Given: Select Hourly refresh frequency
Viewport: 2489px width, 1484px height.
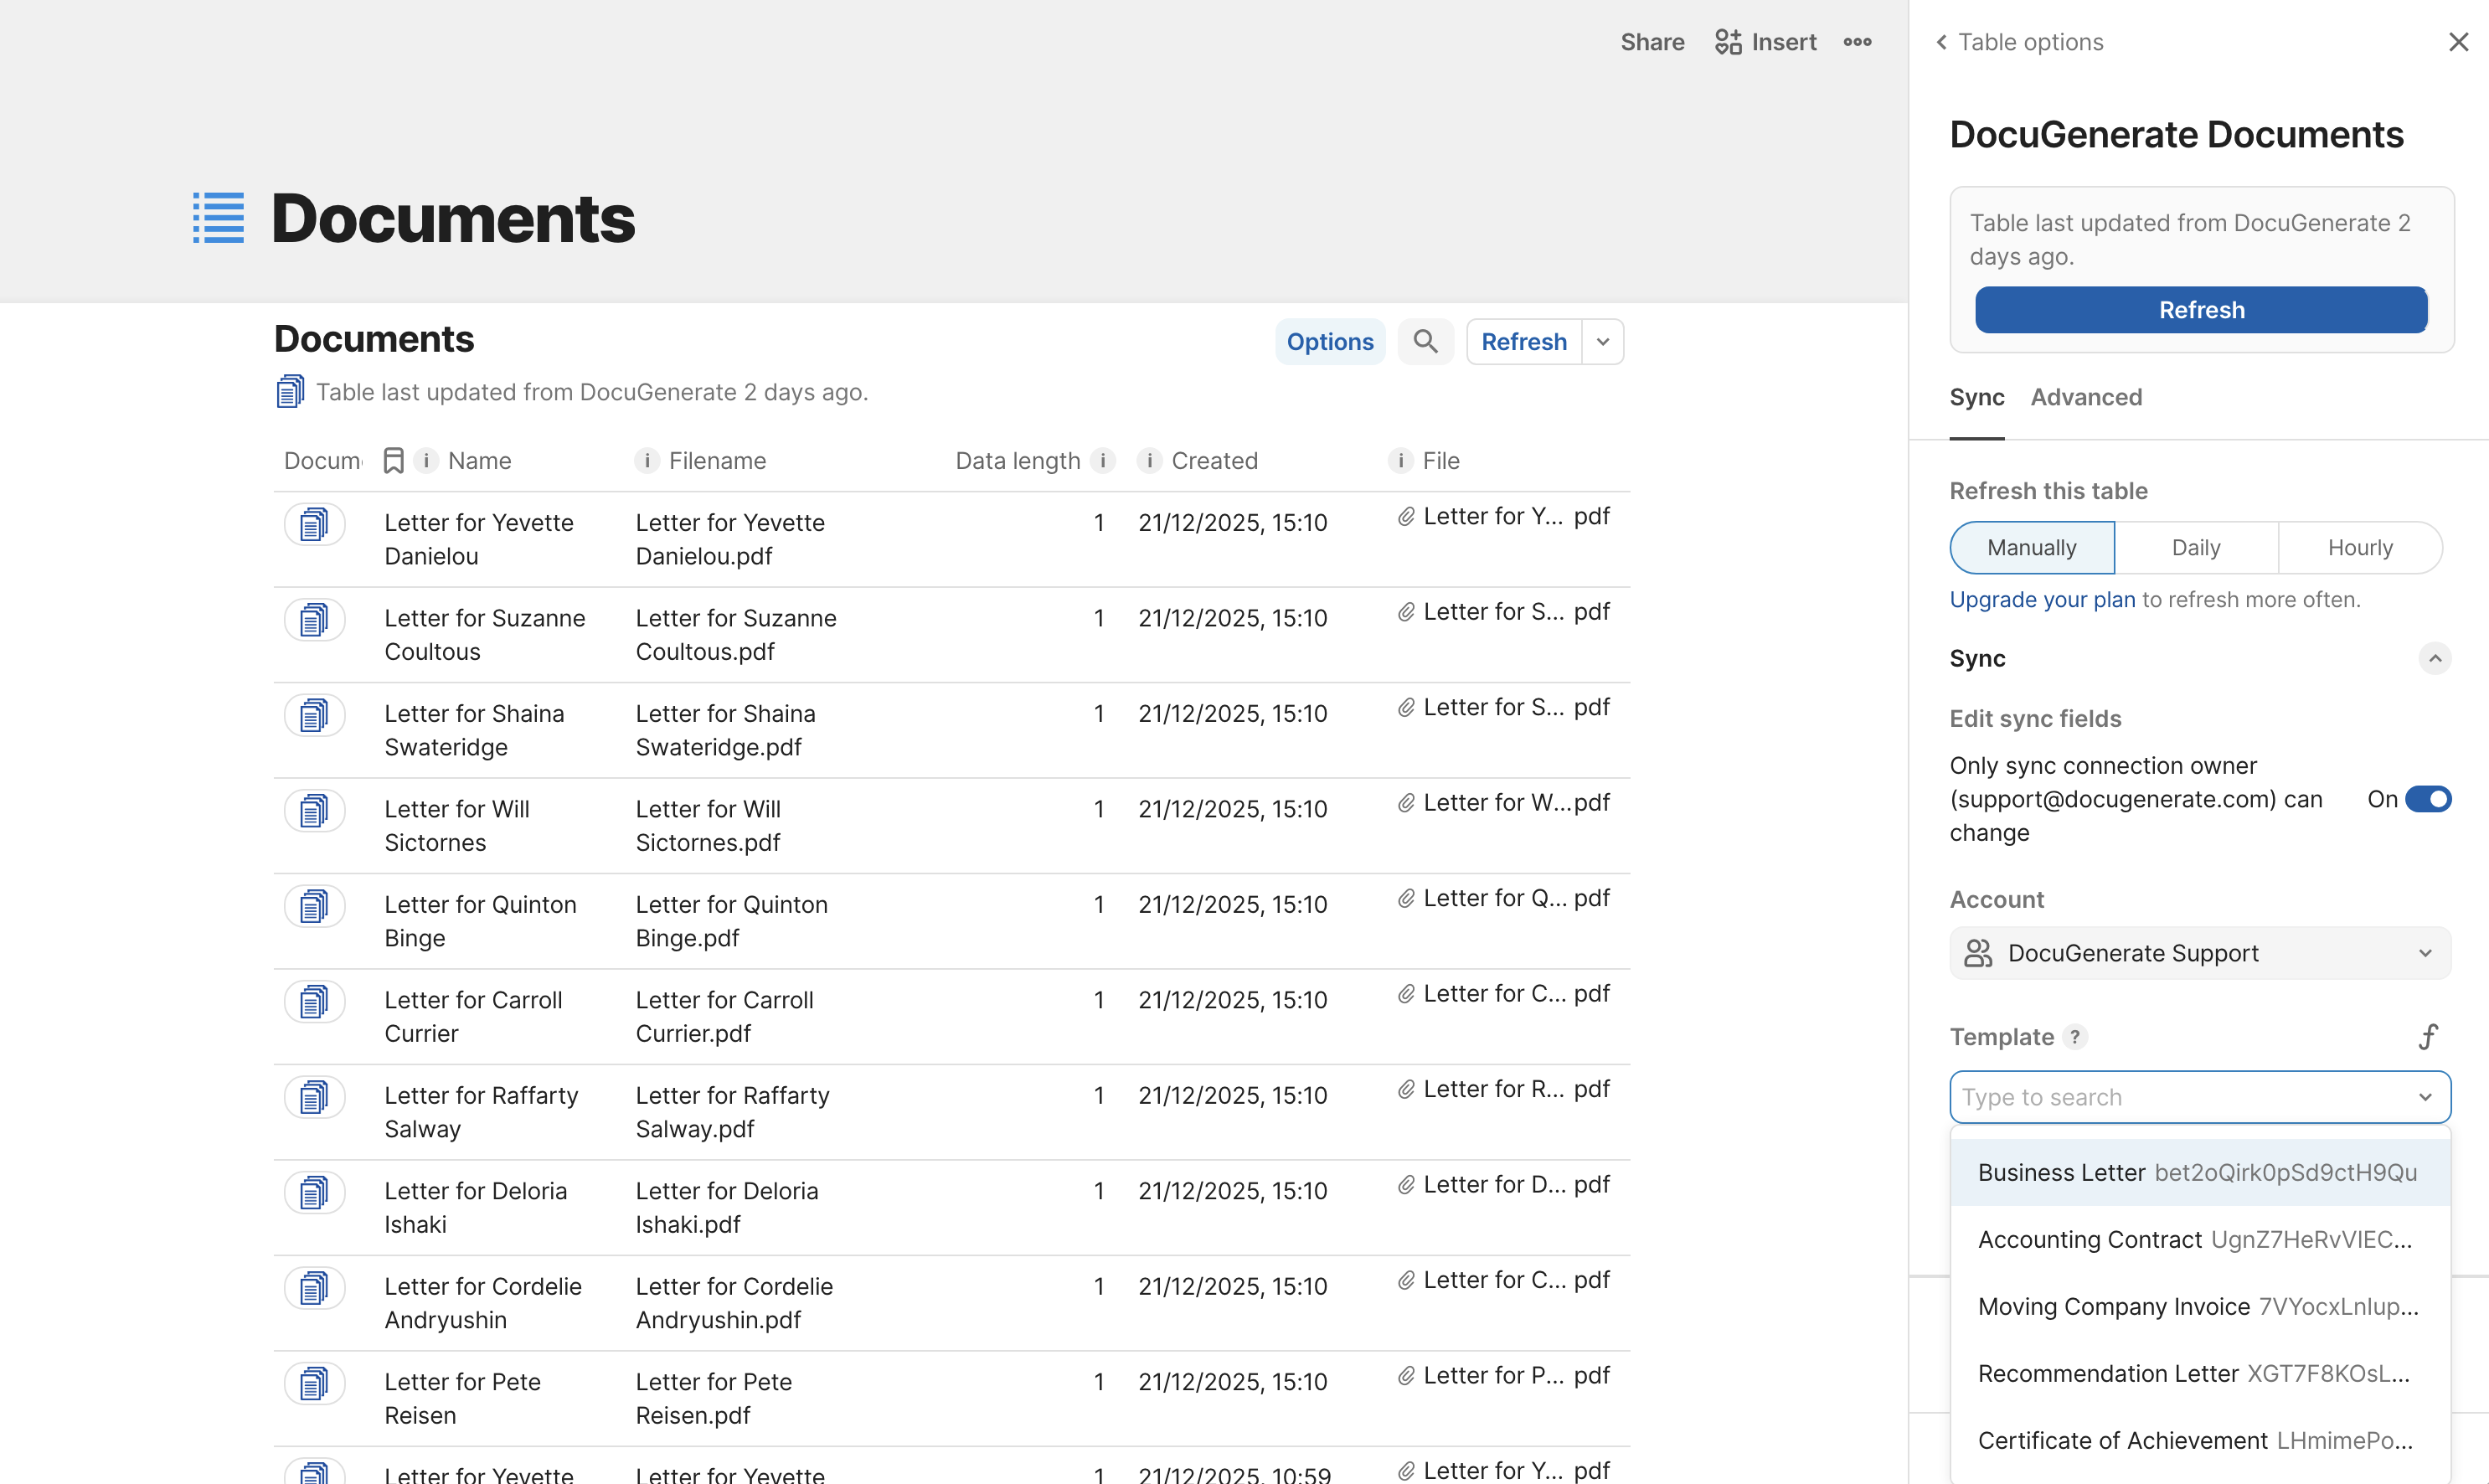Looking at the screenshot, I should pos(2359,547).
